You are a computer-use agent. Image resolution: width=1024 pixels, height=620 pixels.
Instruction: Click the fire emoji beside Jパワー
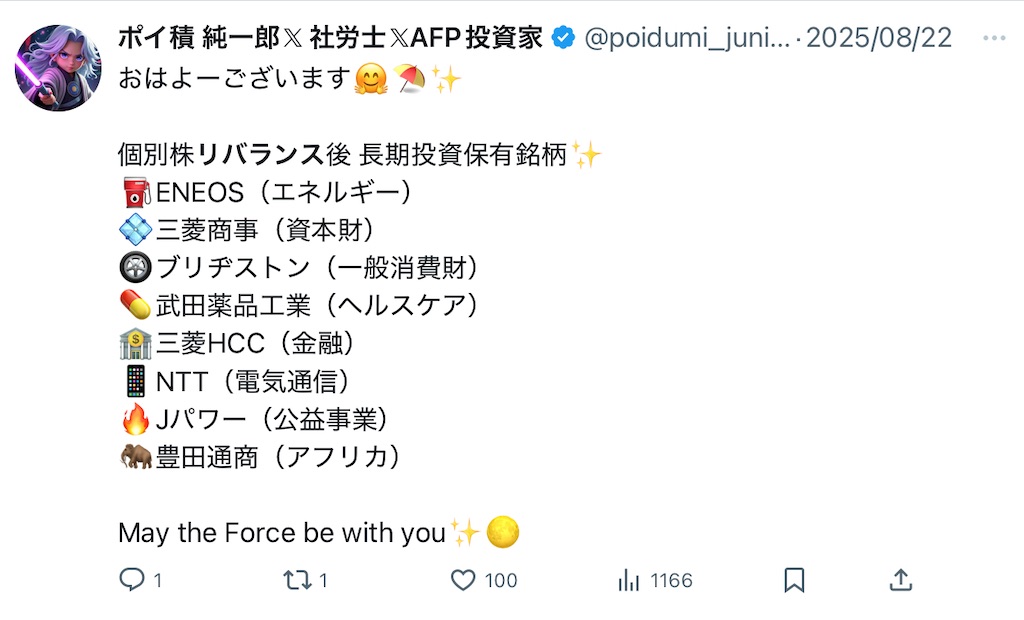pyautogui.click(x=135, y=419)
